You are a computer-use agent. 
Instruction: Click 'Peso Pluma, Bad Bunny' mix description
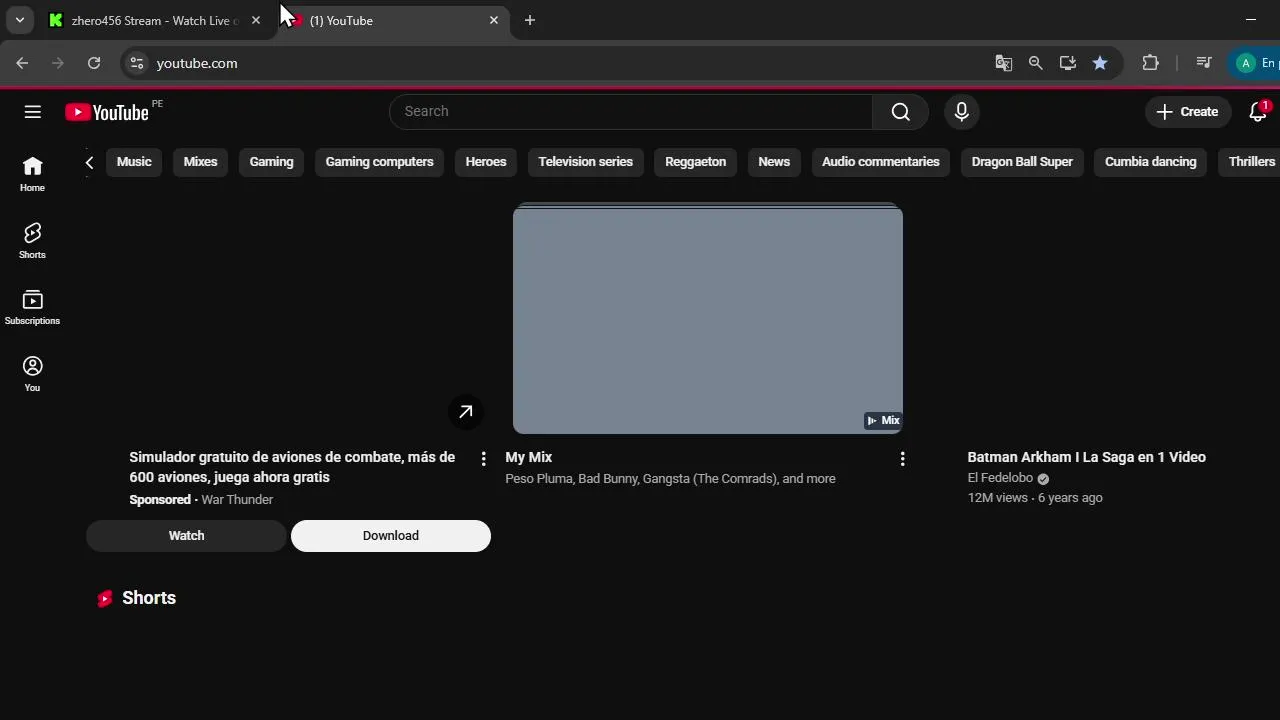670,479
